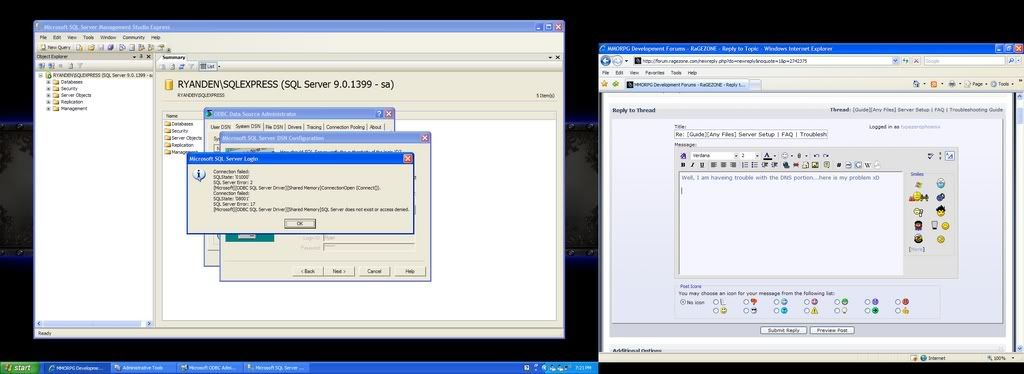Expand the Databases node in Object Explorer
The height and width of the screenshot is (374, 1024).
(x=48, y=82)
